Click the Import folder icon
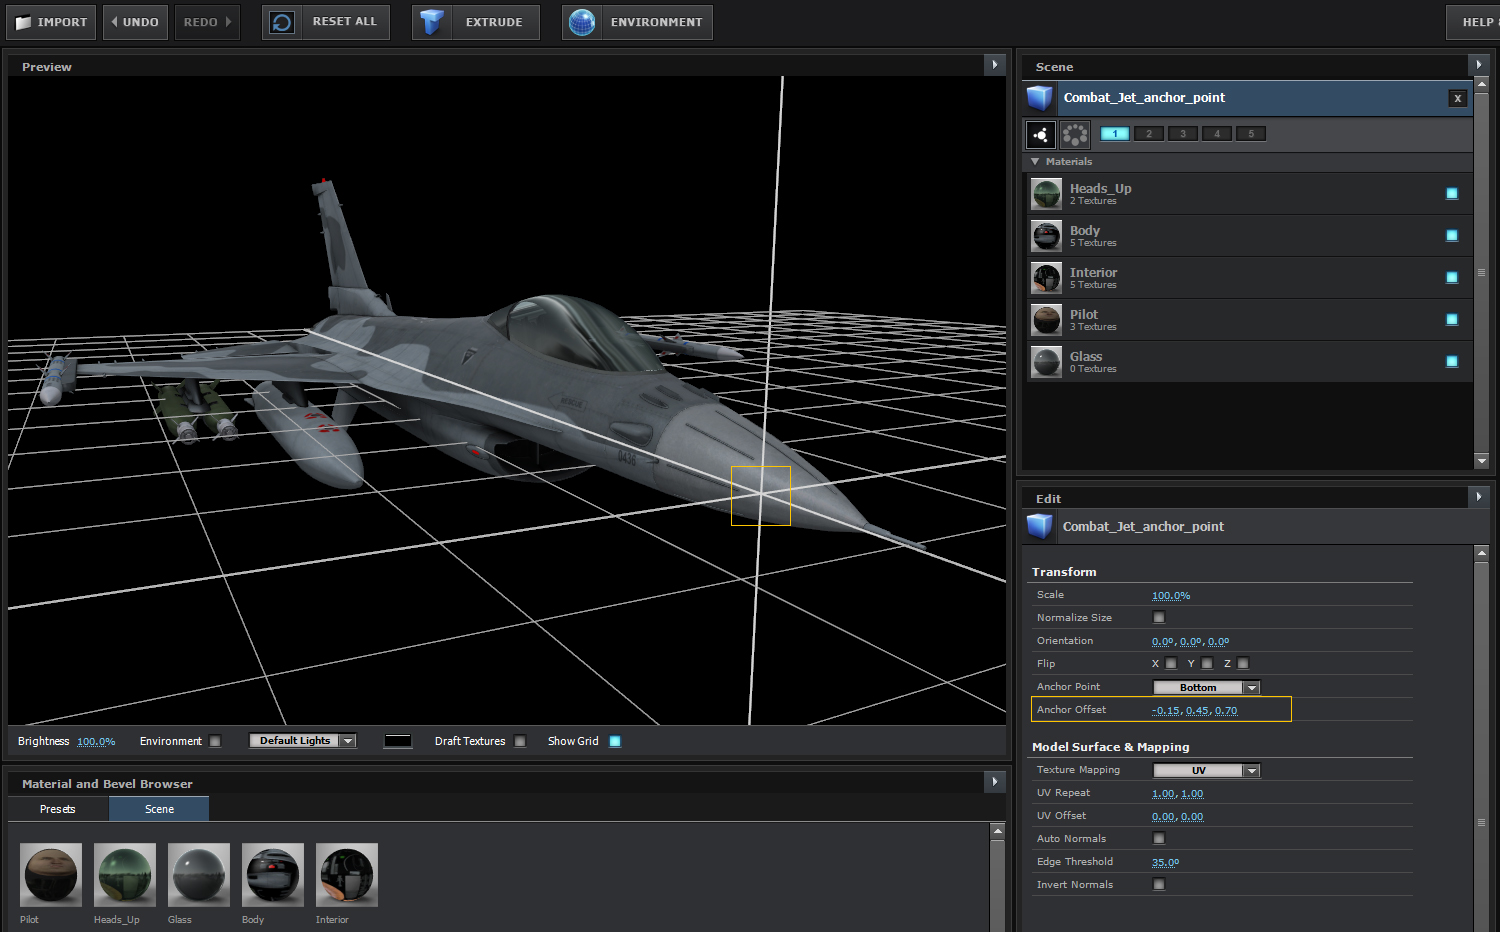The width and height of the screenshot is (1500, 932). coord(24,22)
